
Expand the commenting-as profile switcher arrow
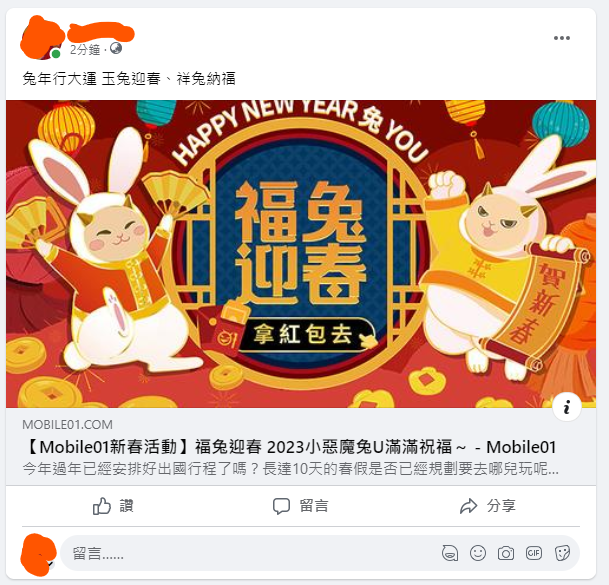[50, 564]
